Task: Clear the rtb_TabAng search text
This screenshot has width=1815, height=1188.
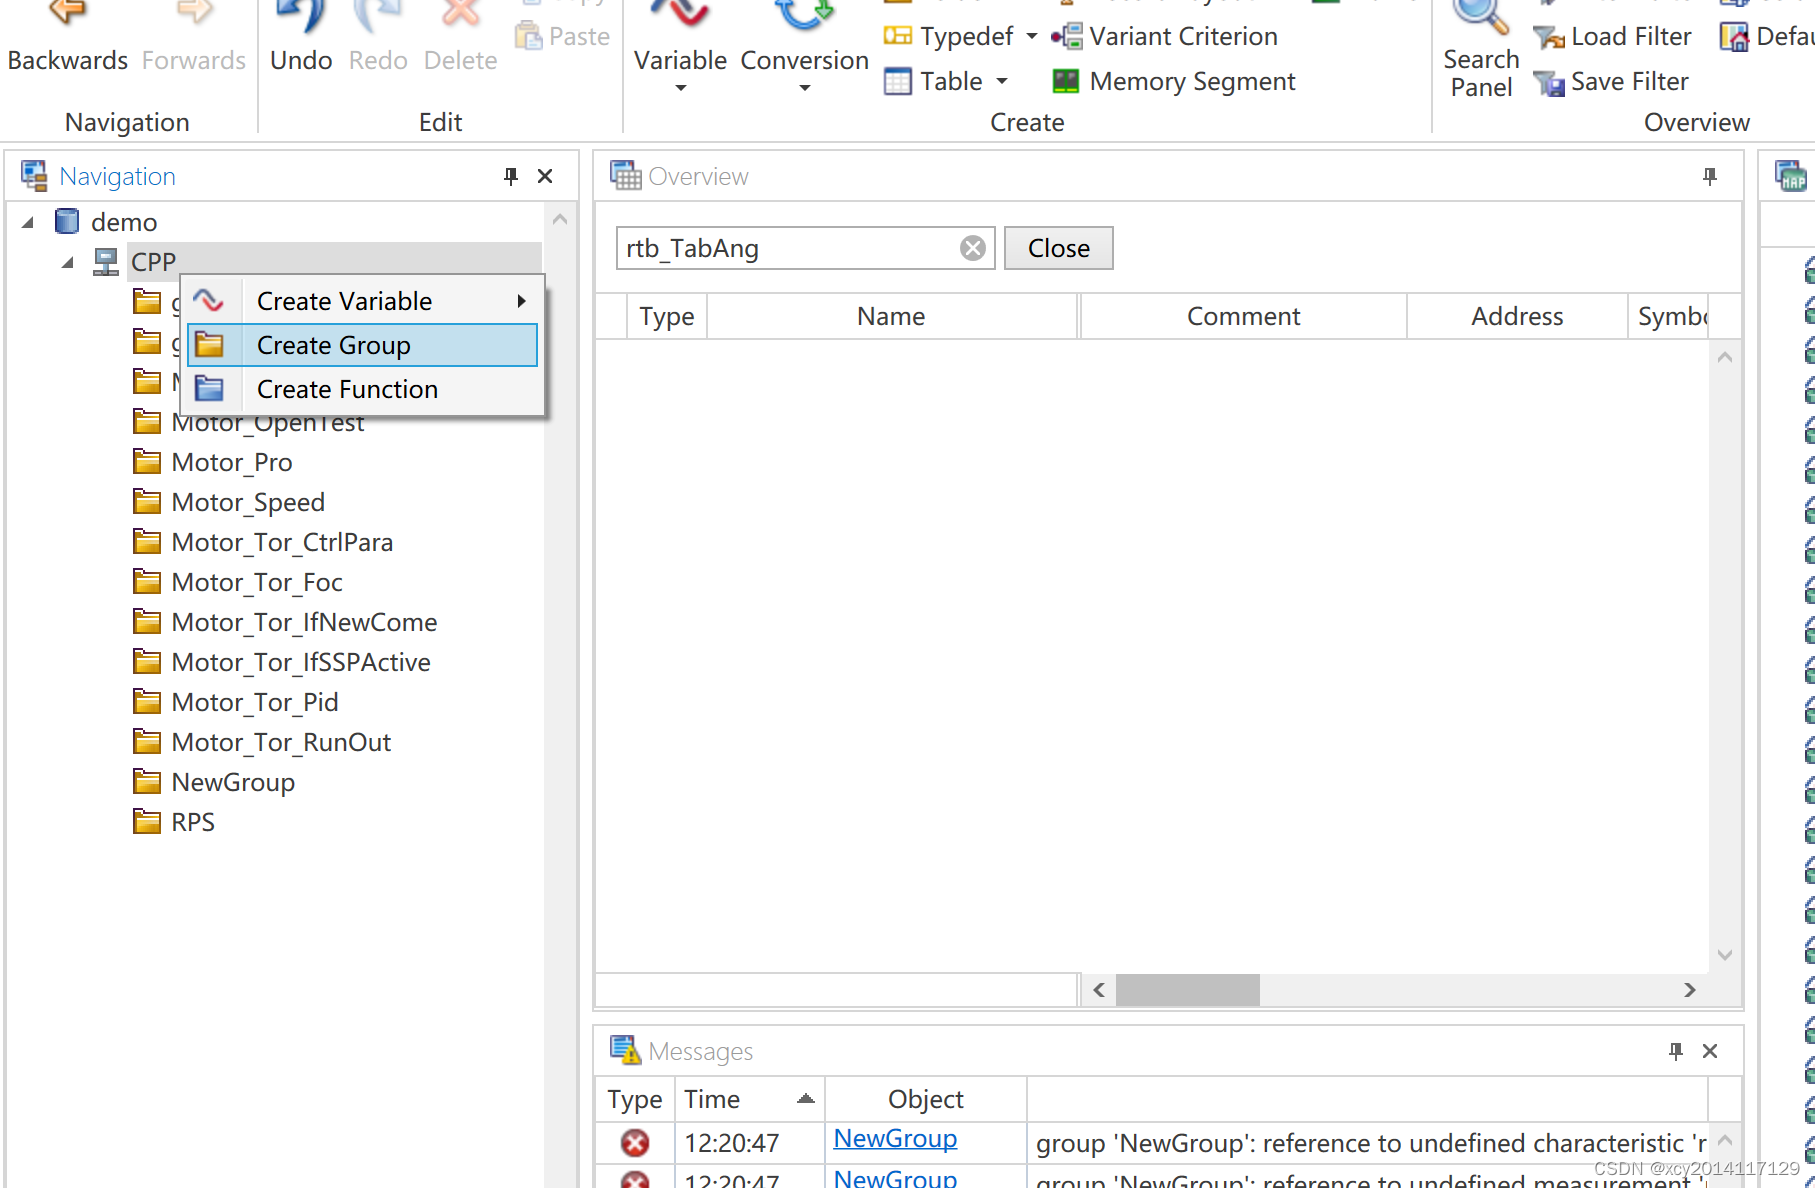Action: (973, 248)
